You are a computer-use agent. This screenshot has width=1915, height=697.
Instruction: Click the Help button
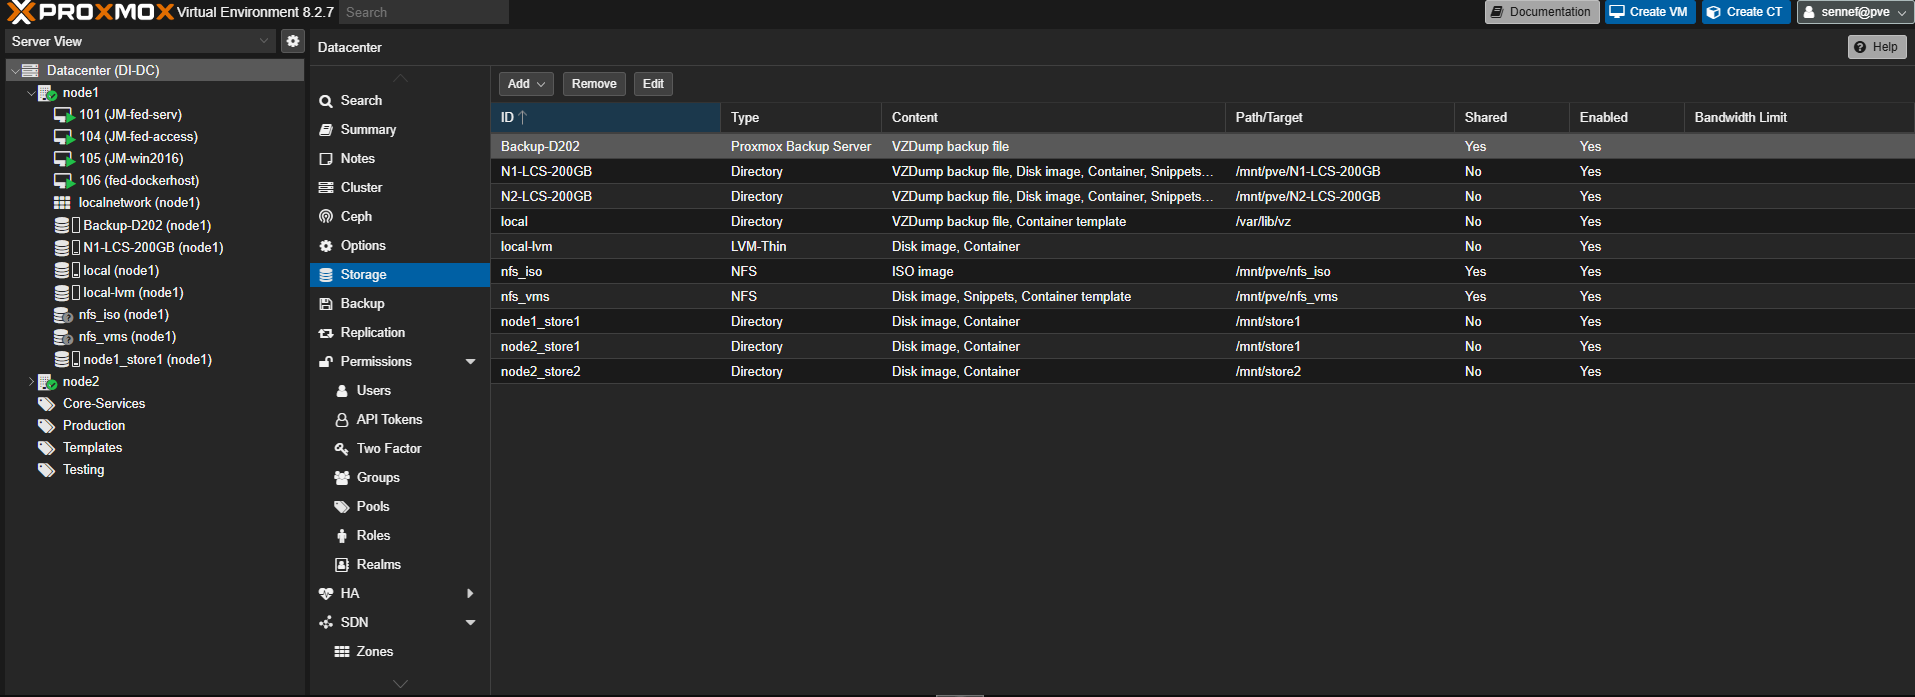1877,47
